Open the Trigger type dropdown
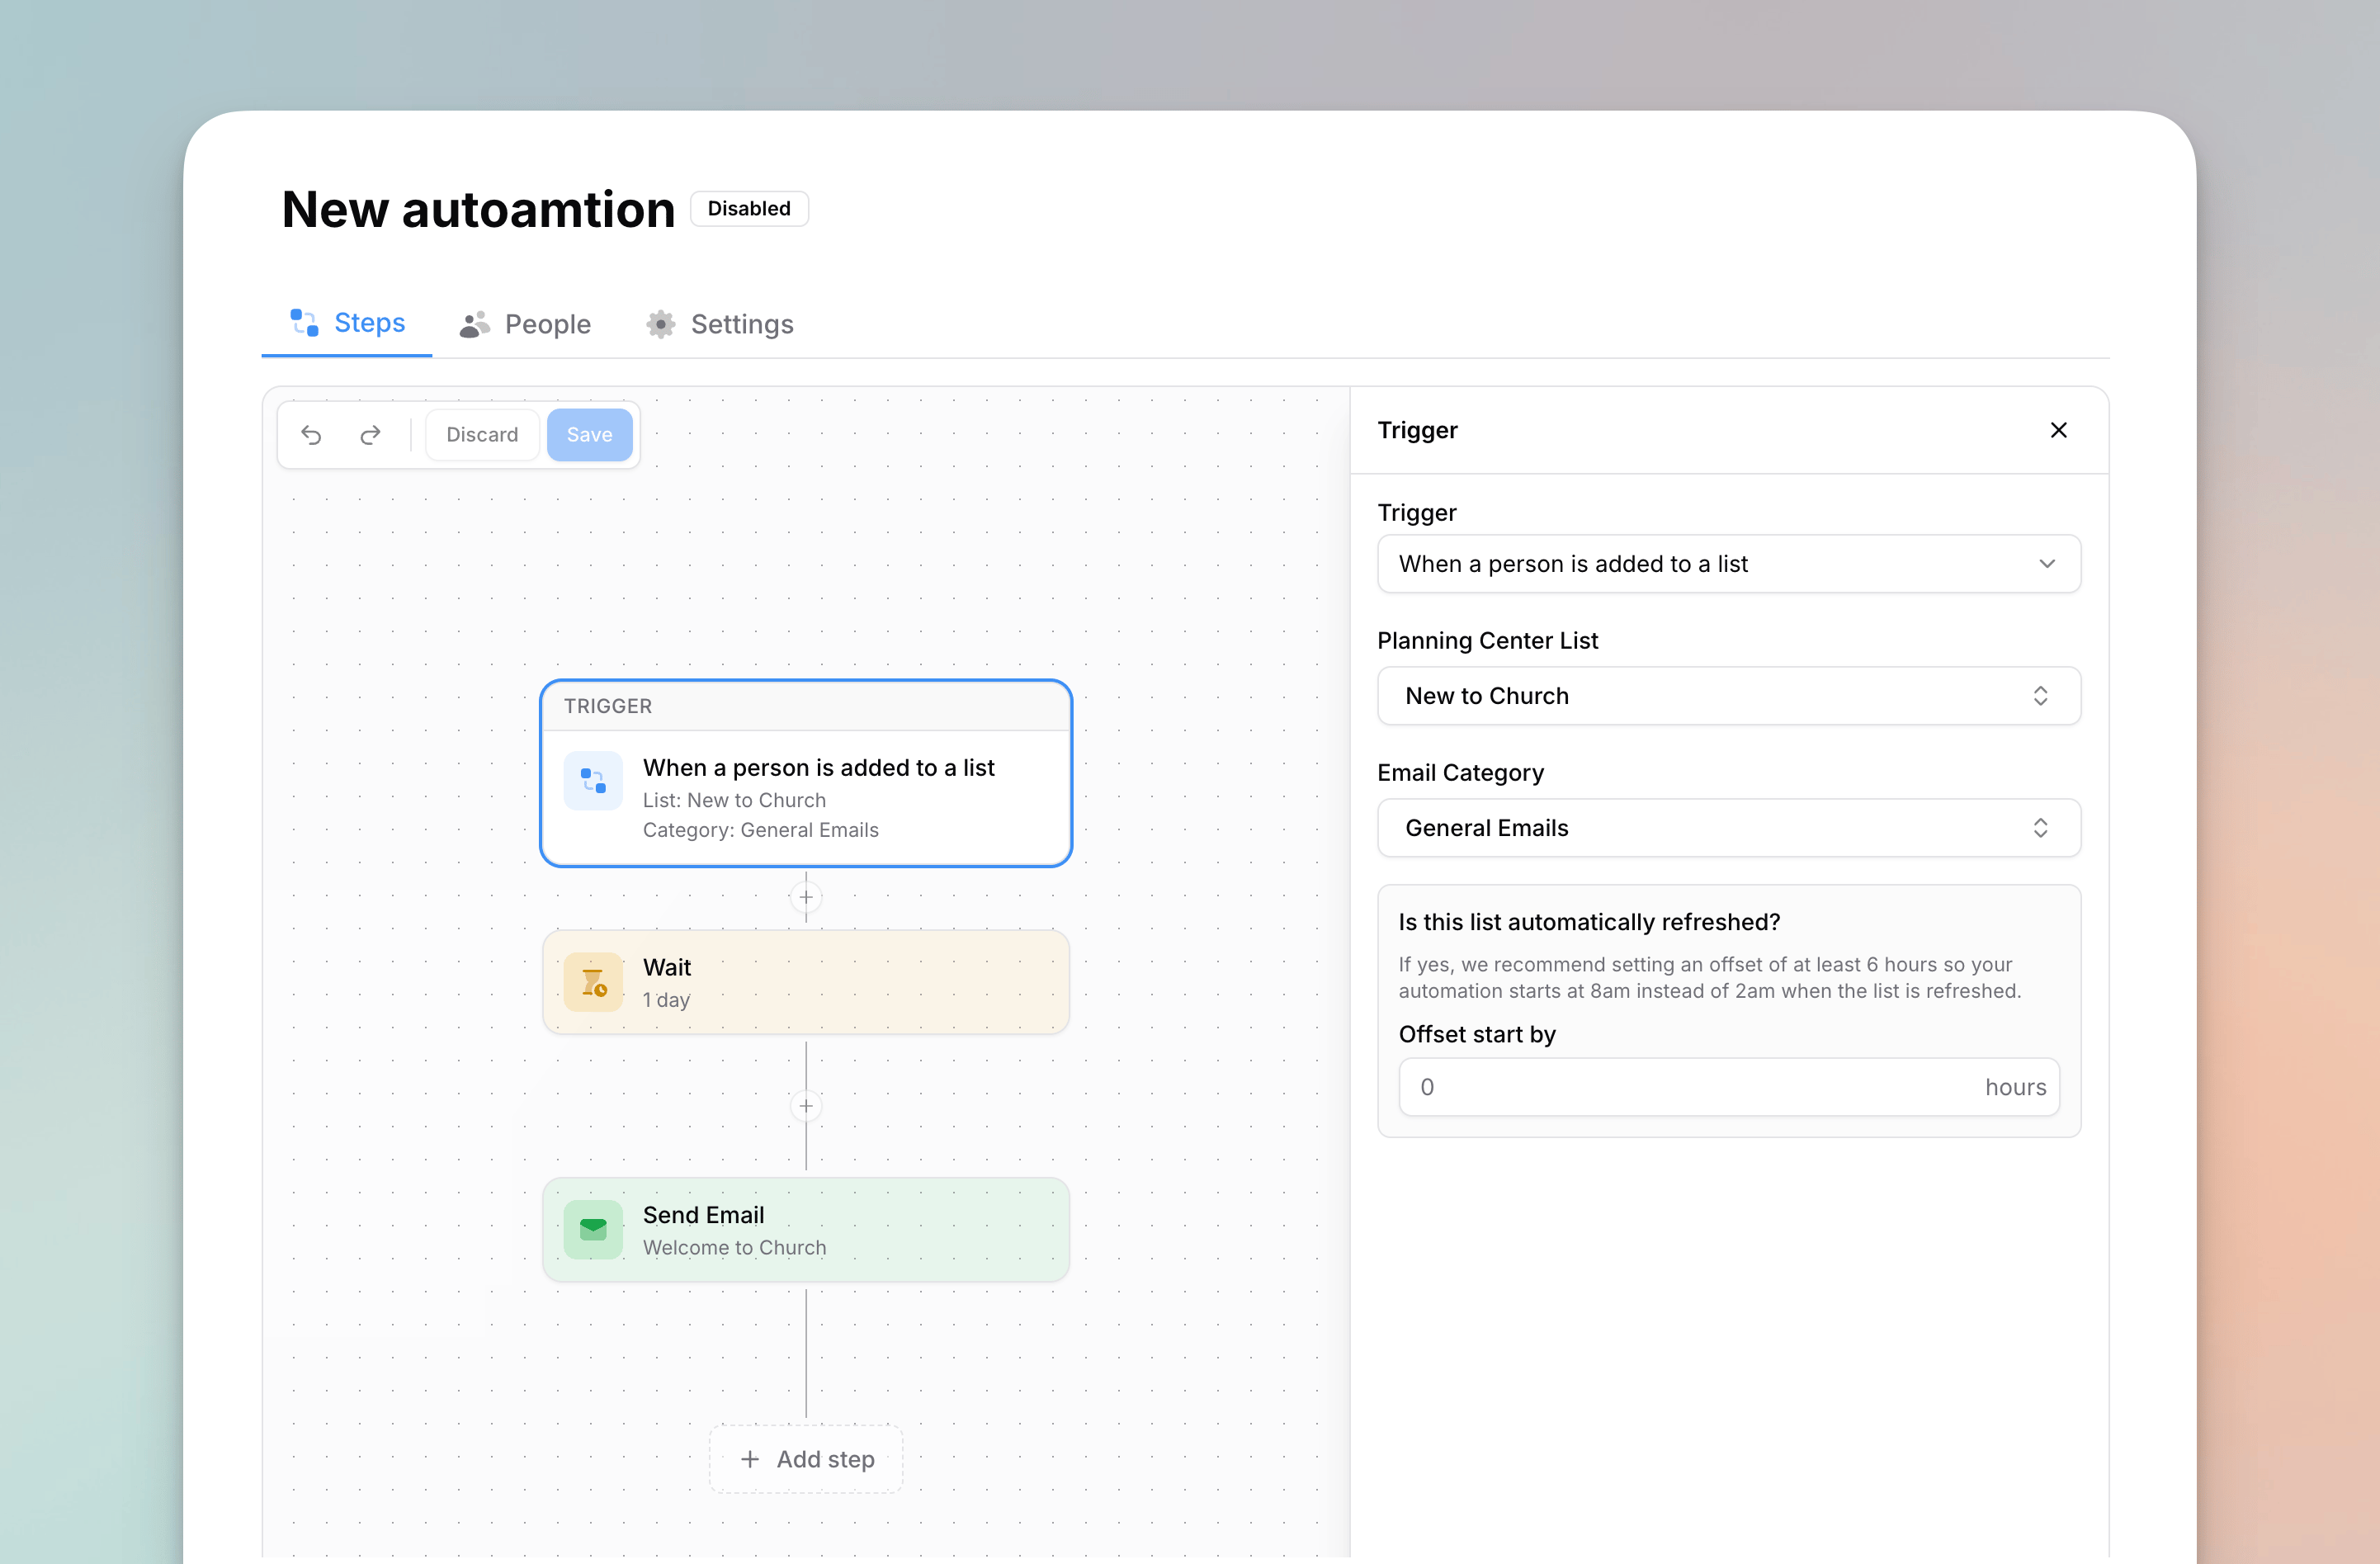 tap(1728, 564)
